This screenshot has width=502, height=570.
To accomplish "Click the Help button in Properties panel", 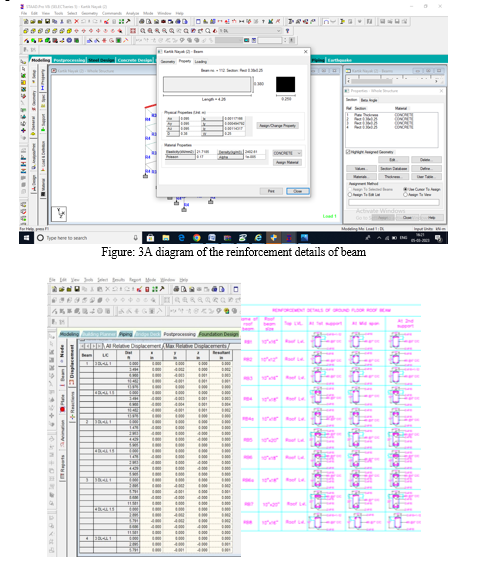I will point(431,217).
